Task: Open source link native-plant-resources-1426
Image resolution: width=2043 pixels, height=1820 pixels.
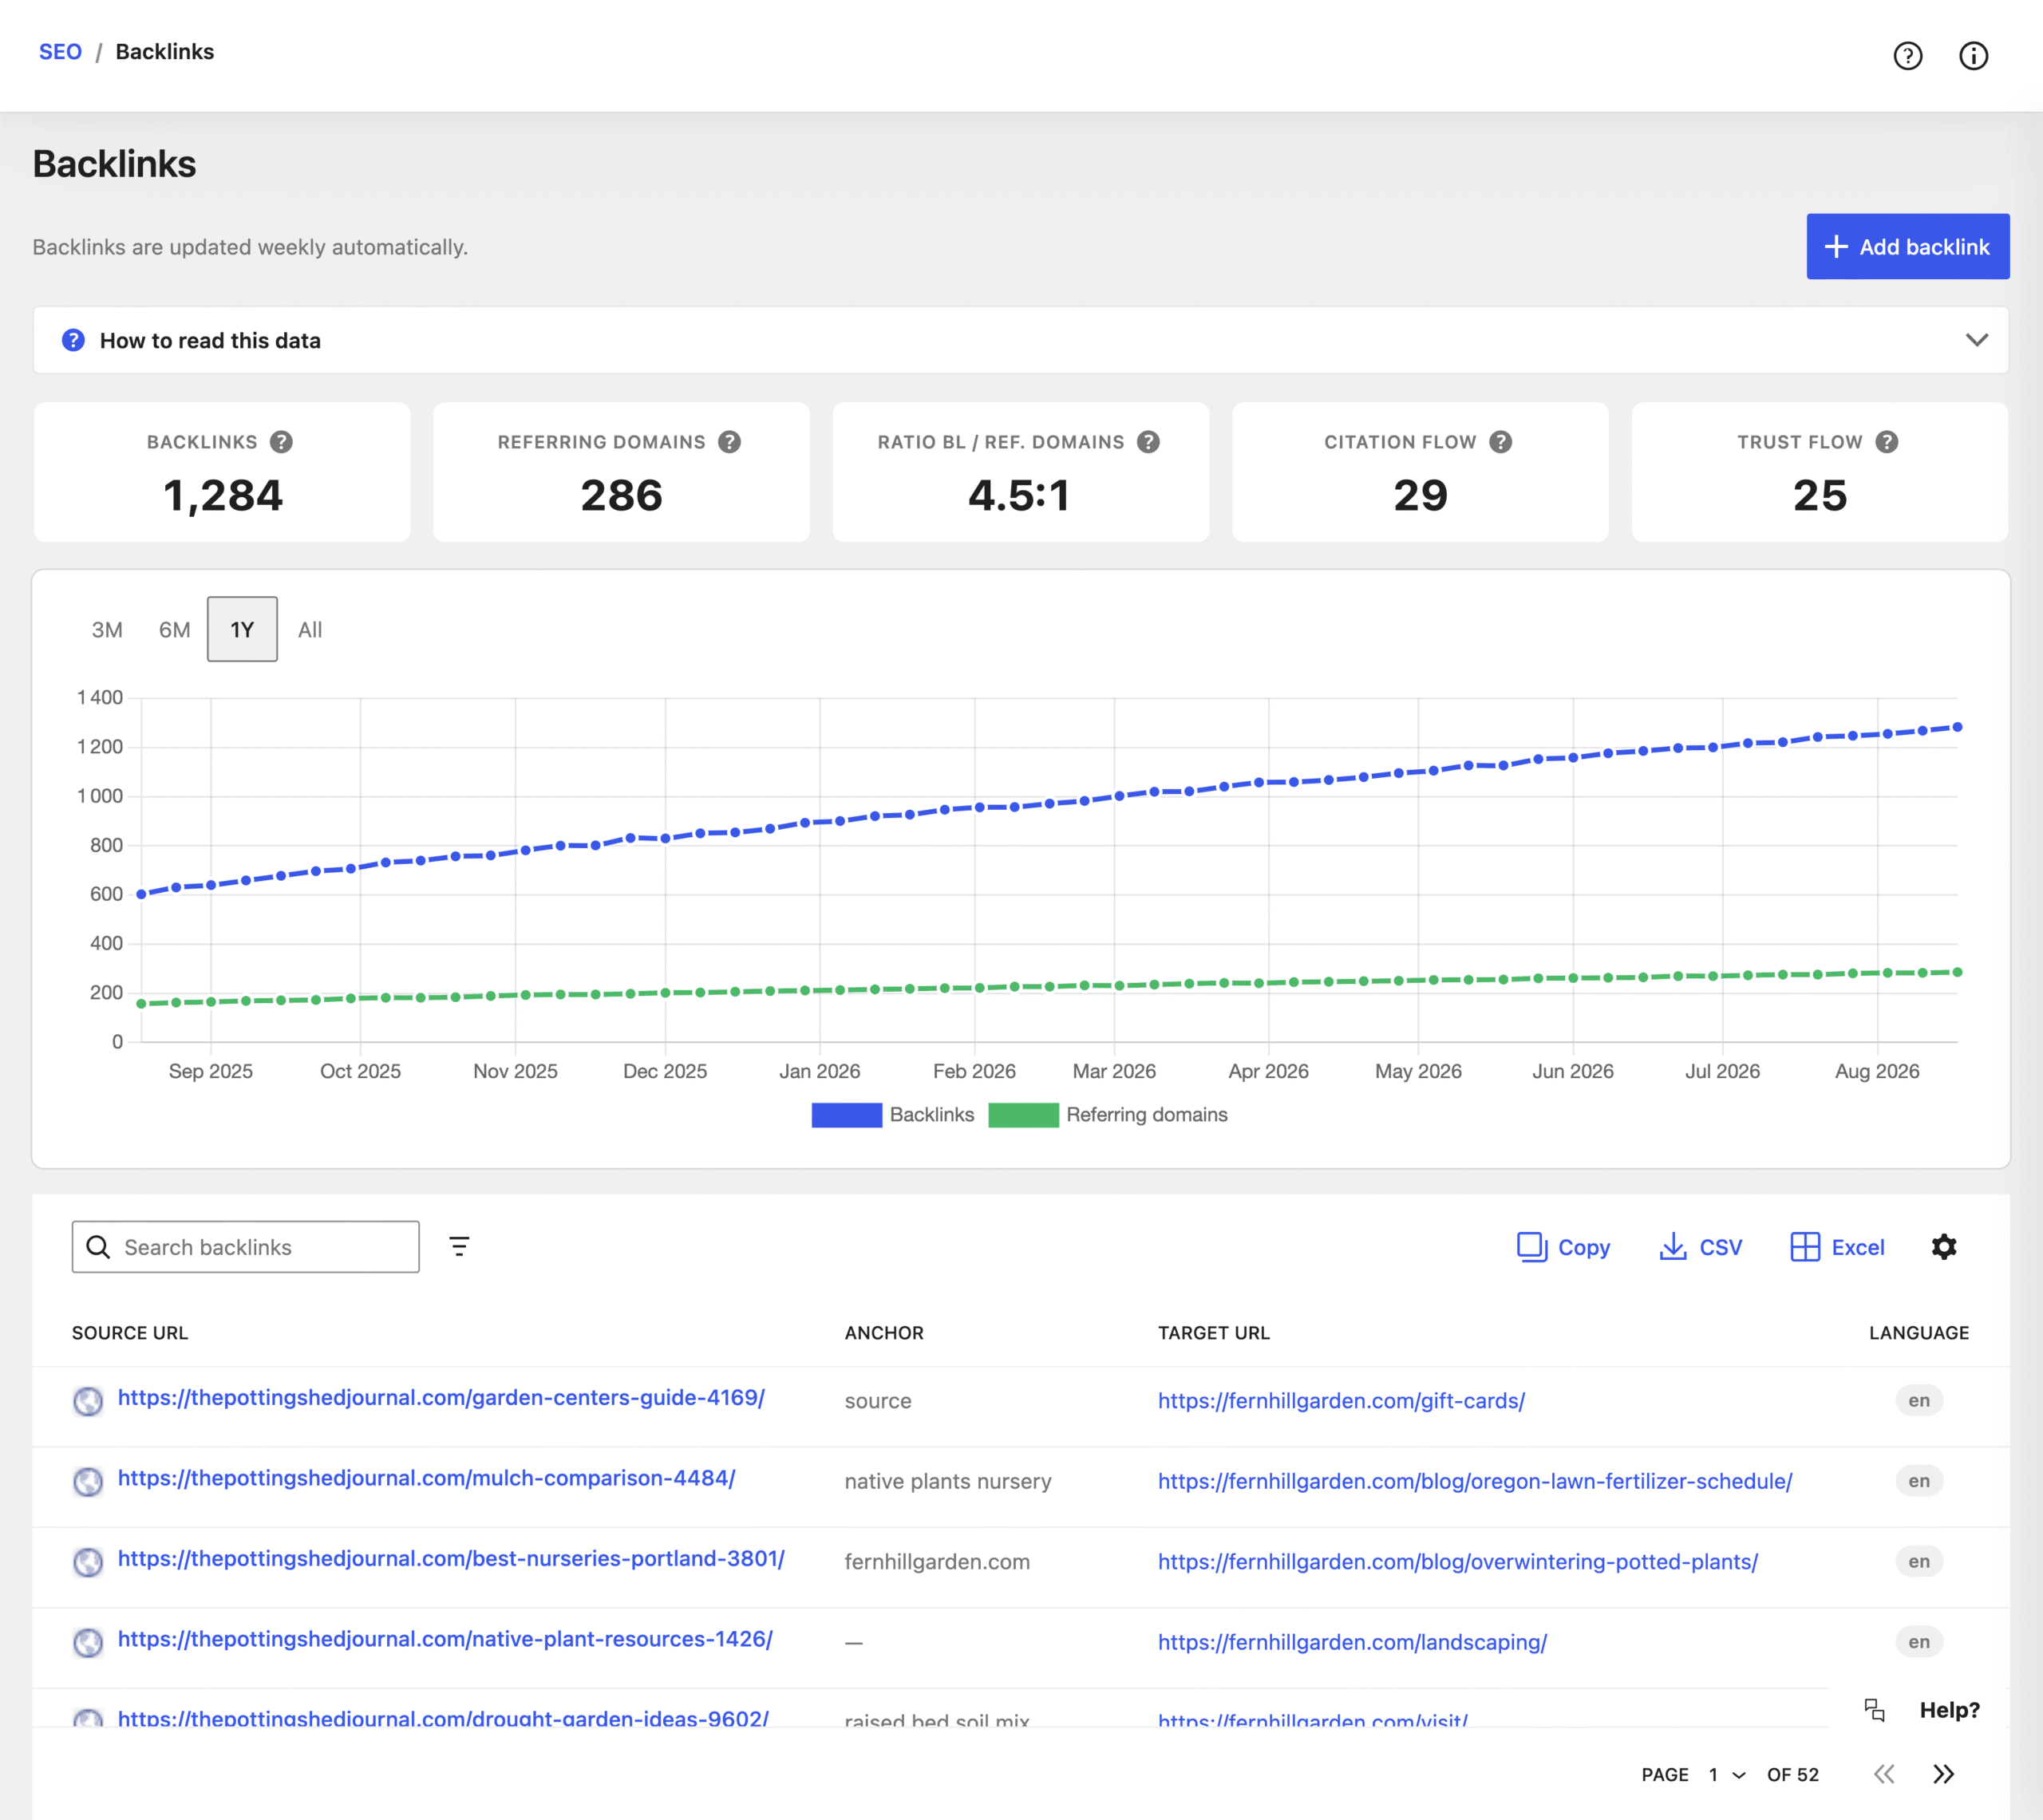Action: click(x=445, y=1639)
